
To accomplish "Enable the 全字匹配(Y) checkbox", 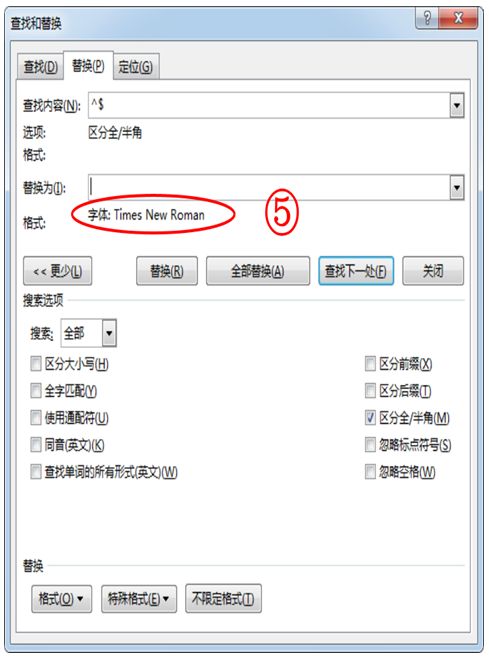I will click(x=36, y=391).
